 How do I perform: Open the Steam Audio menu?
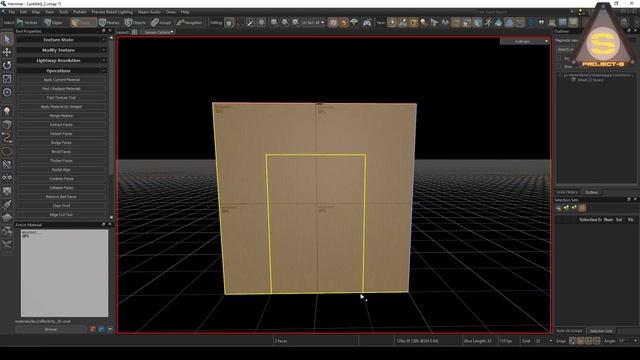tap(149, 12)
